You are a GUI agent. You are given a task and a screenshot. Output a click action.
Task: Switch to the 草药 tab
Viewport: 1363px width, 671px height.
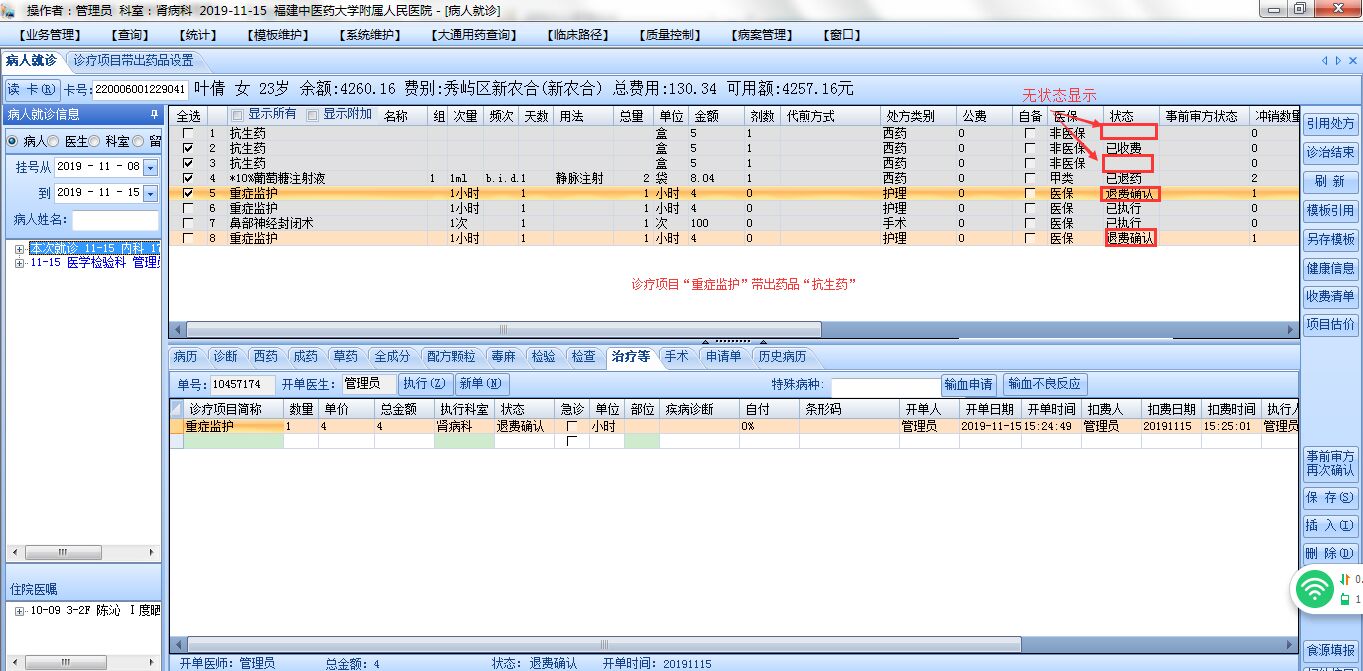coord(345,356)
